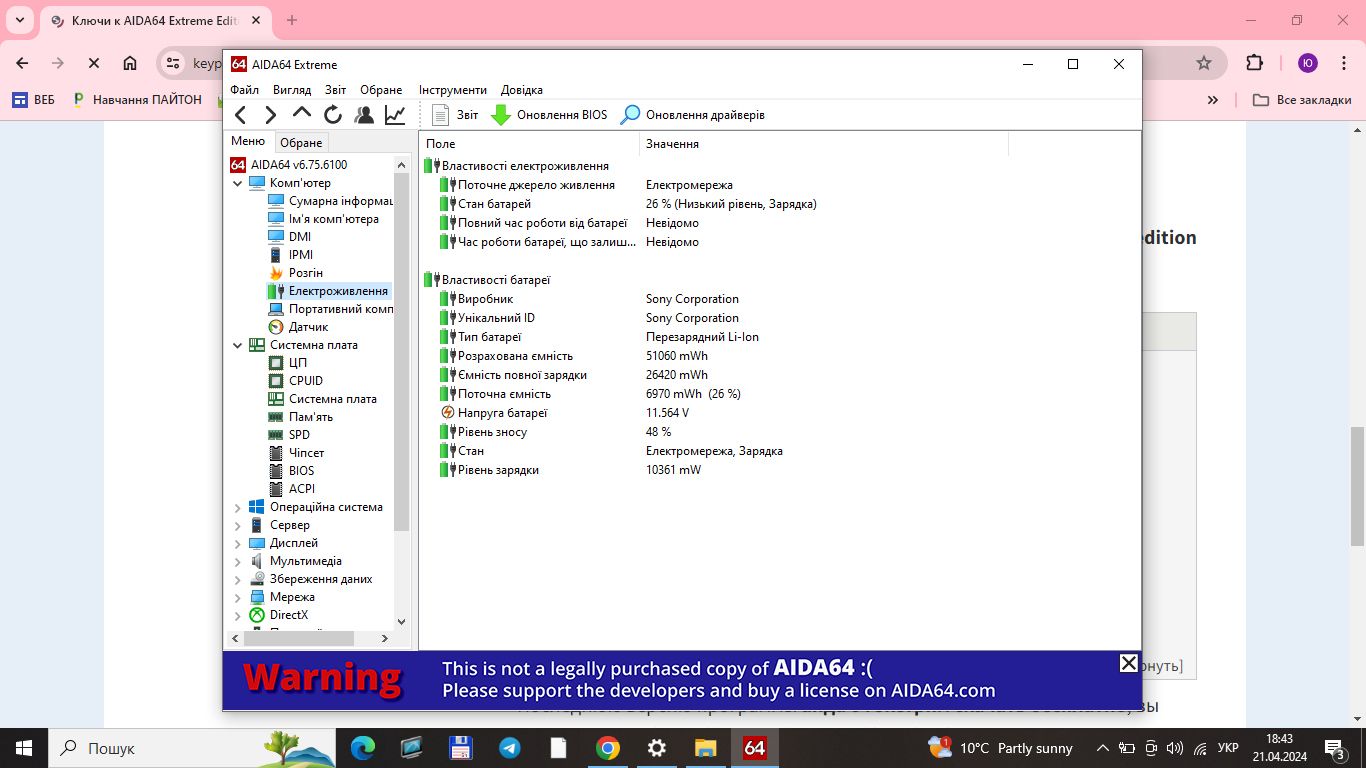1366x768 pixels.
Task: Select the Чіпсет tree item
Action: pos(297,453)
